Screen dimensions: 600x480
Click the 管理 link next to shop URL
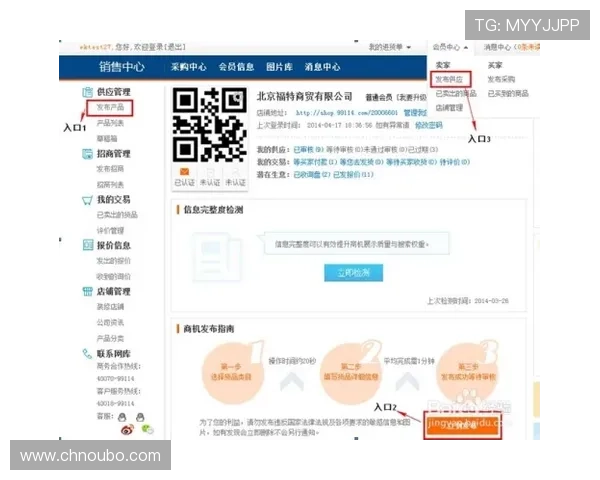(415, 113)
